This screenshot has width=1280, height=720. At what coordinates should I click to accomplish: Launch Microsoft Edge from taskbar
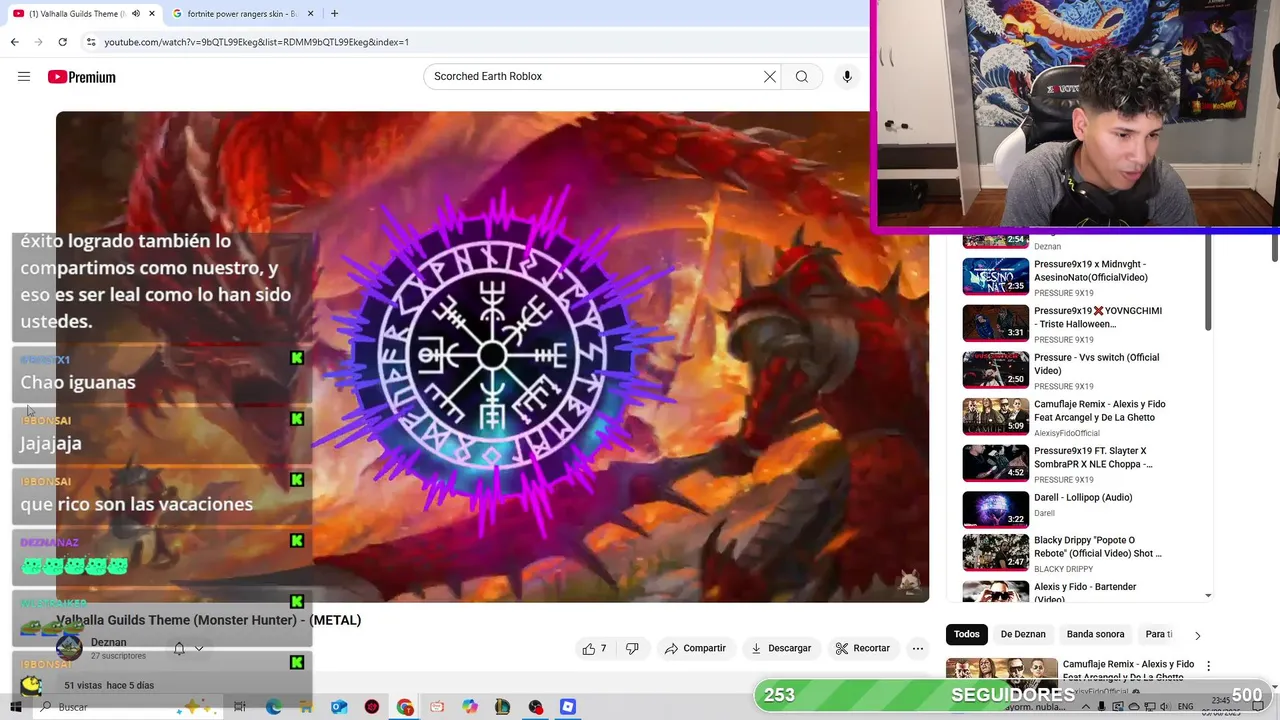(x=274, y=707)
